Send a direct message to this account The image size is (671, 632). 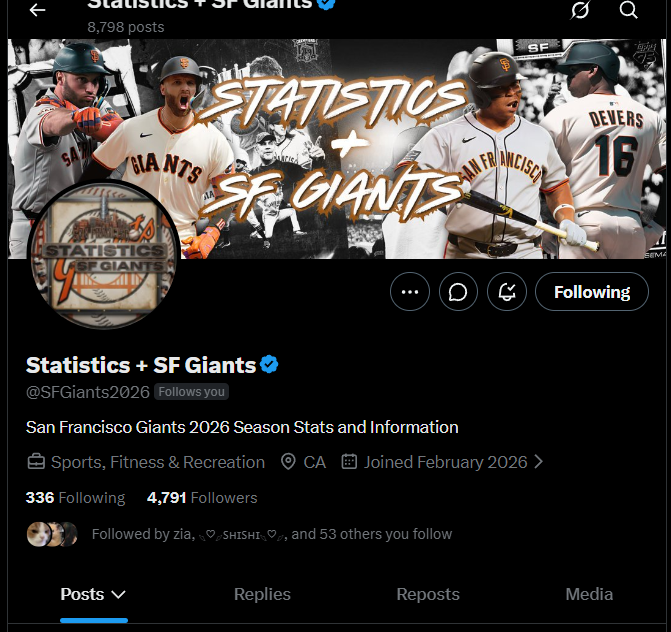pyautogui.click(x=458, y=292)
